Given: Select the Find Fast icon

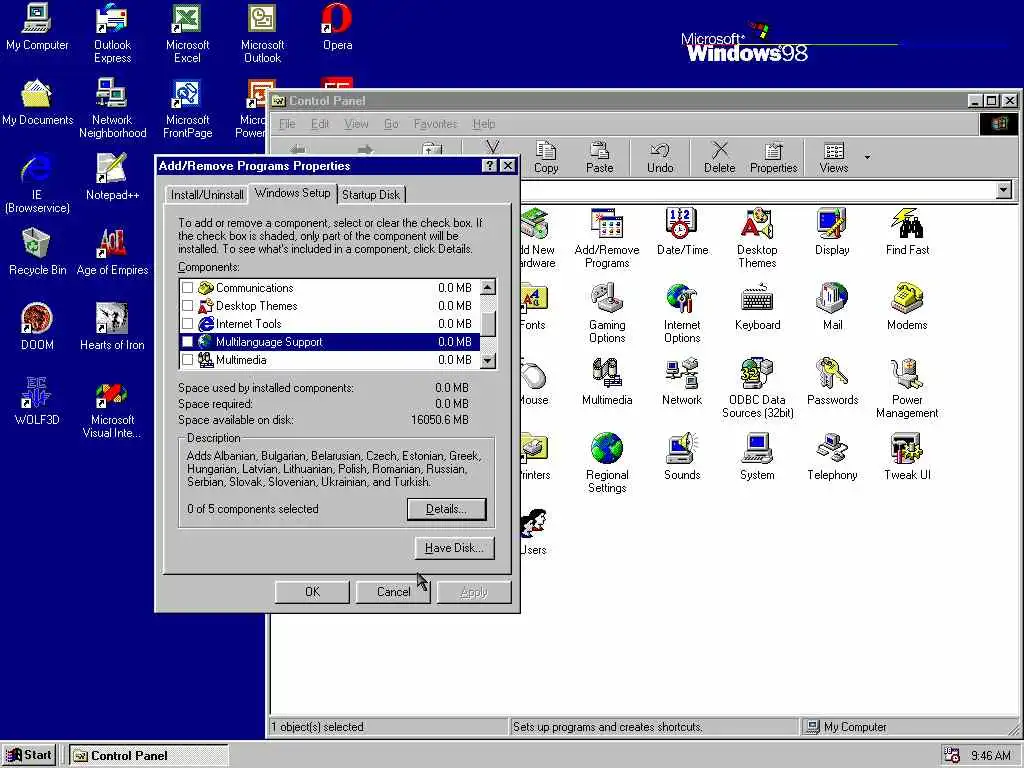Looking at the screenshot, I should click(907, 232).
